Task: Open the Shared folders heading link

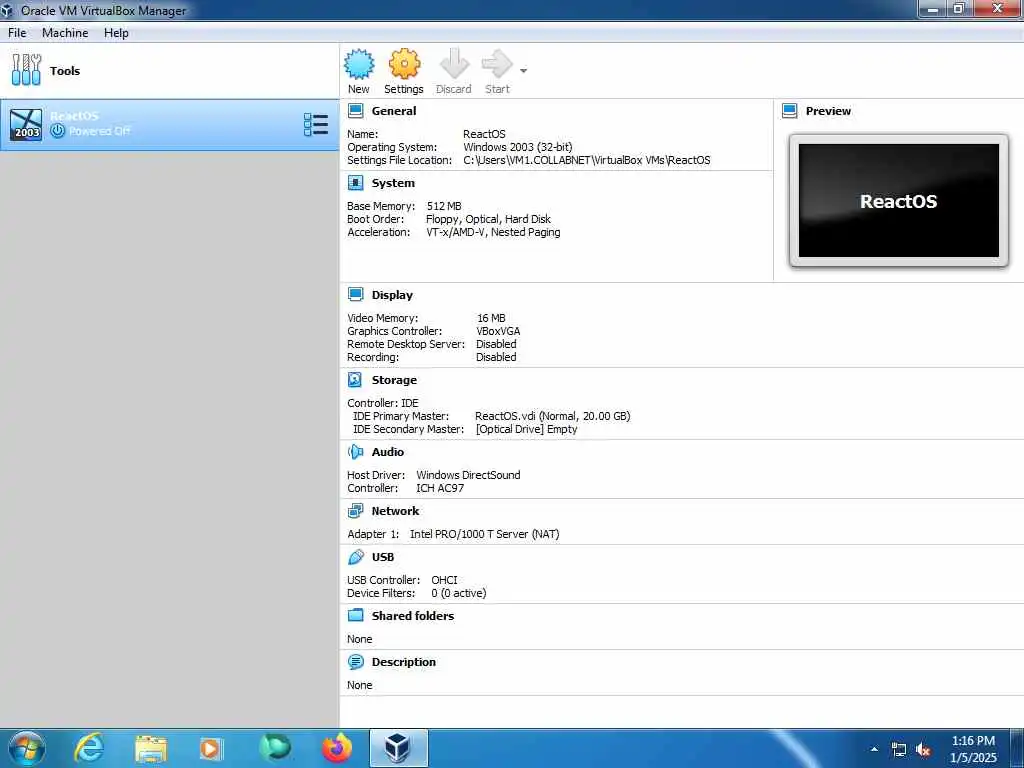Action: click(x=413, y=616)
